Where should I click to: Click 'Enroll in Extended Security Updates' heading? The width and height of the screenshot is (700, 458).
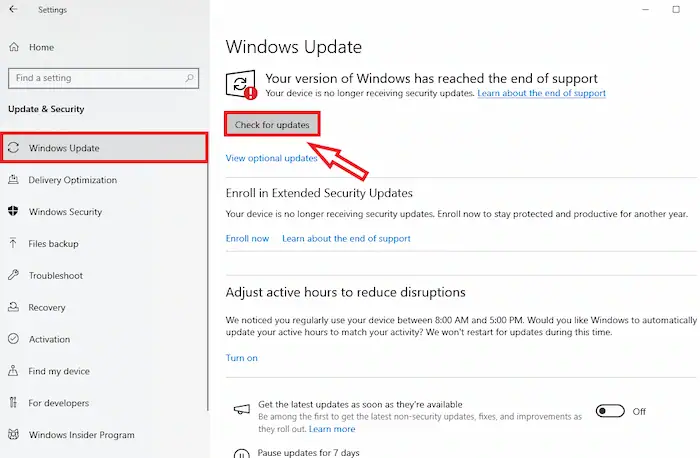319,193
